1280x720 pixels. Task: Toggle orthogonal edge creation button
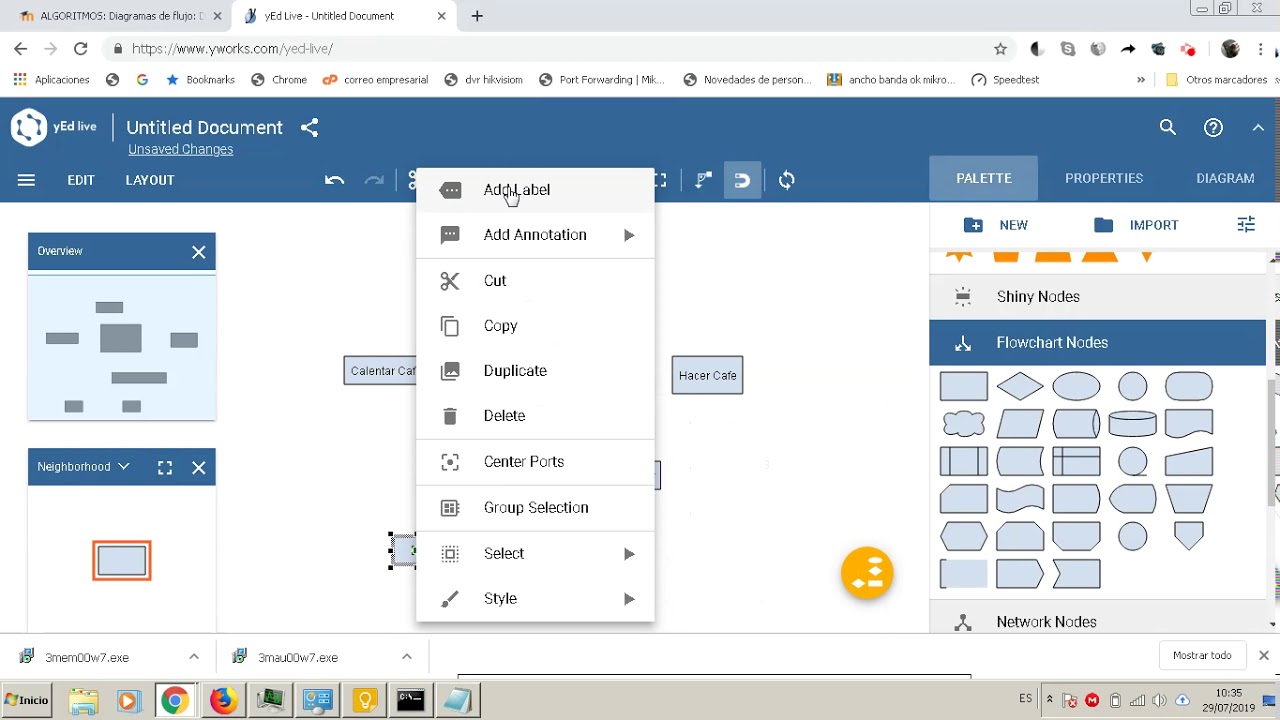click(x=704, y=180)
